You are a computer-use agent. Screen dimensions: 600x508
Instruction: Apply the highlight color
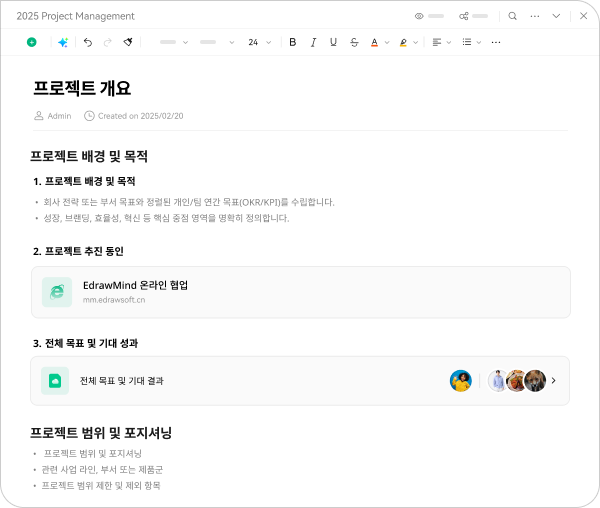point(403,42)
